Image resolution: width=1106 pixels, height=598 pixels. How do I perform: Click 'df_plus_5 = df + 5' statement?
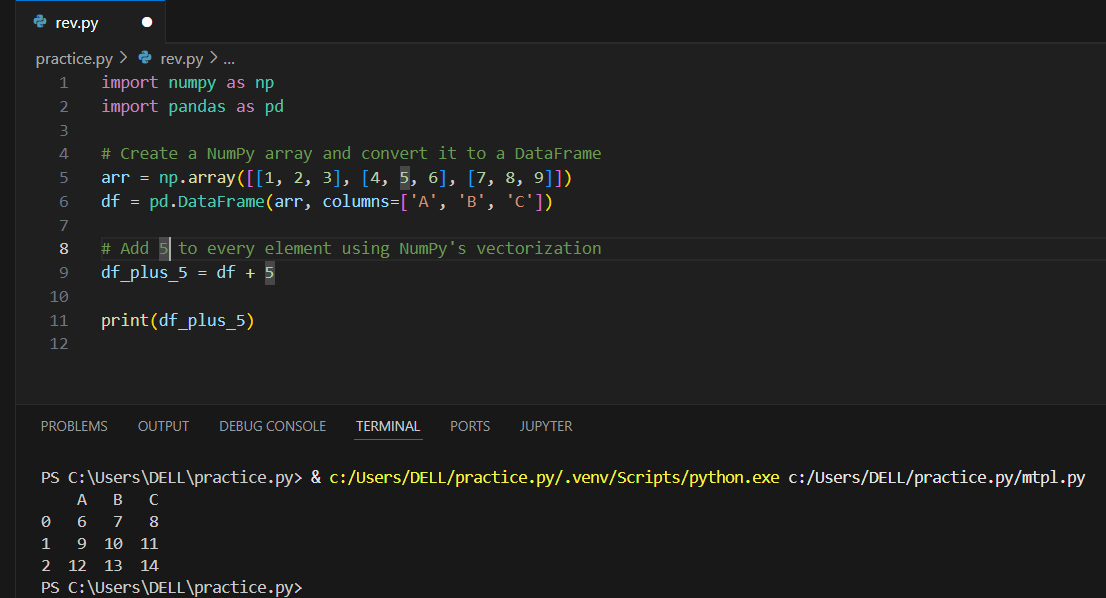point(188,273)
